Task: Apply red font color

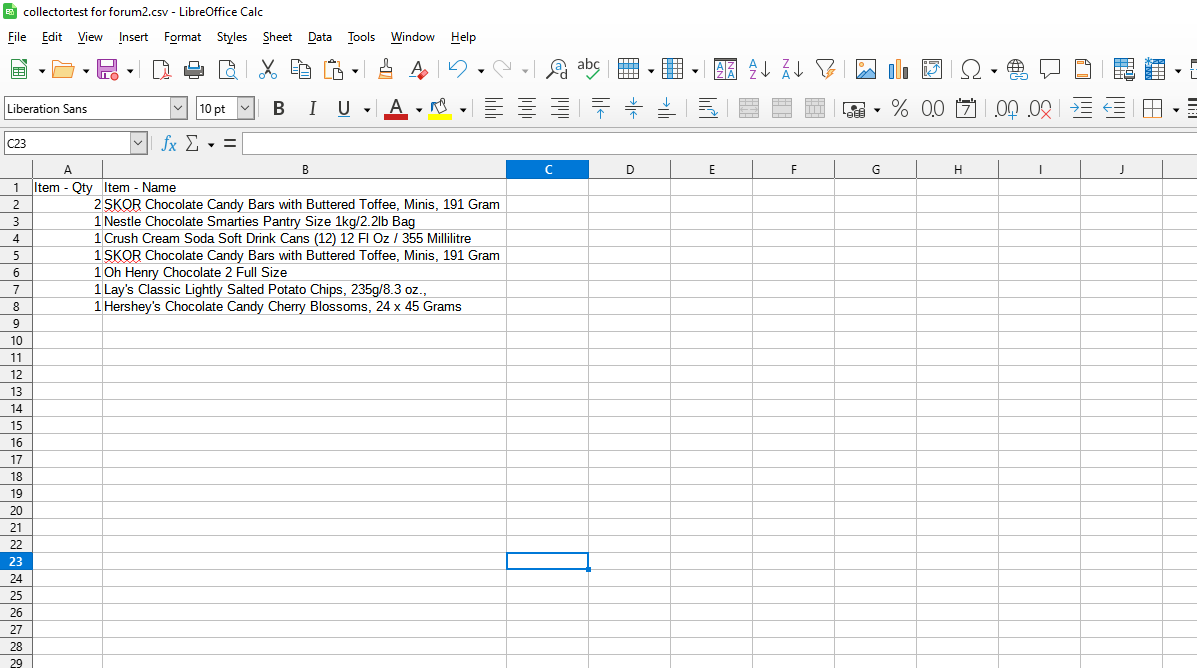Action: (x=395, y=108)
